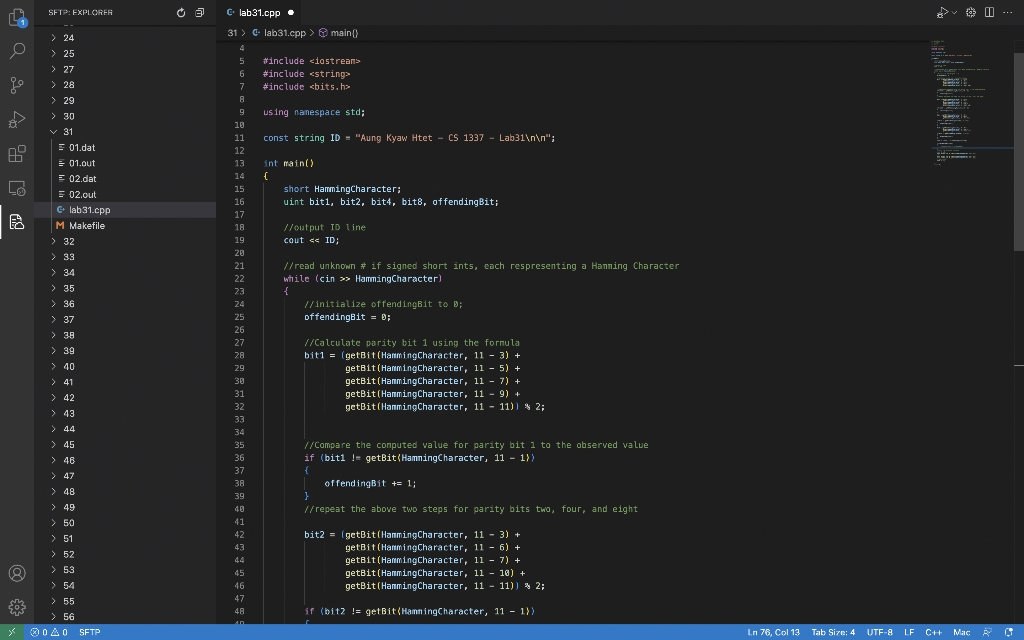The image size is (1024, 640).
Task: Open the Search view icon
Action: tap(17, 51)
